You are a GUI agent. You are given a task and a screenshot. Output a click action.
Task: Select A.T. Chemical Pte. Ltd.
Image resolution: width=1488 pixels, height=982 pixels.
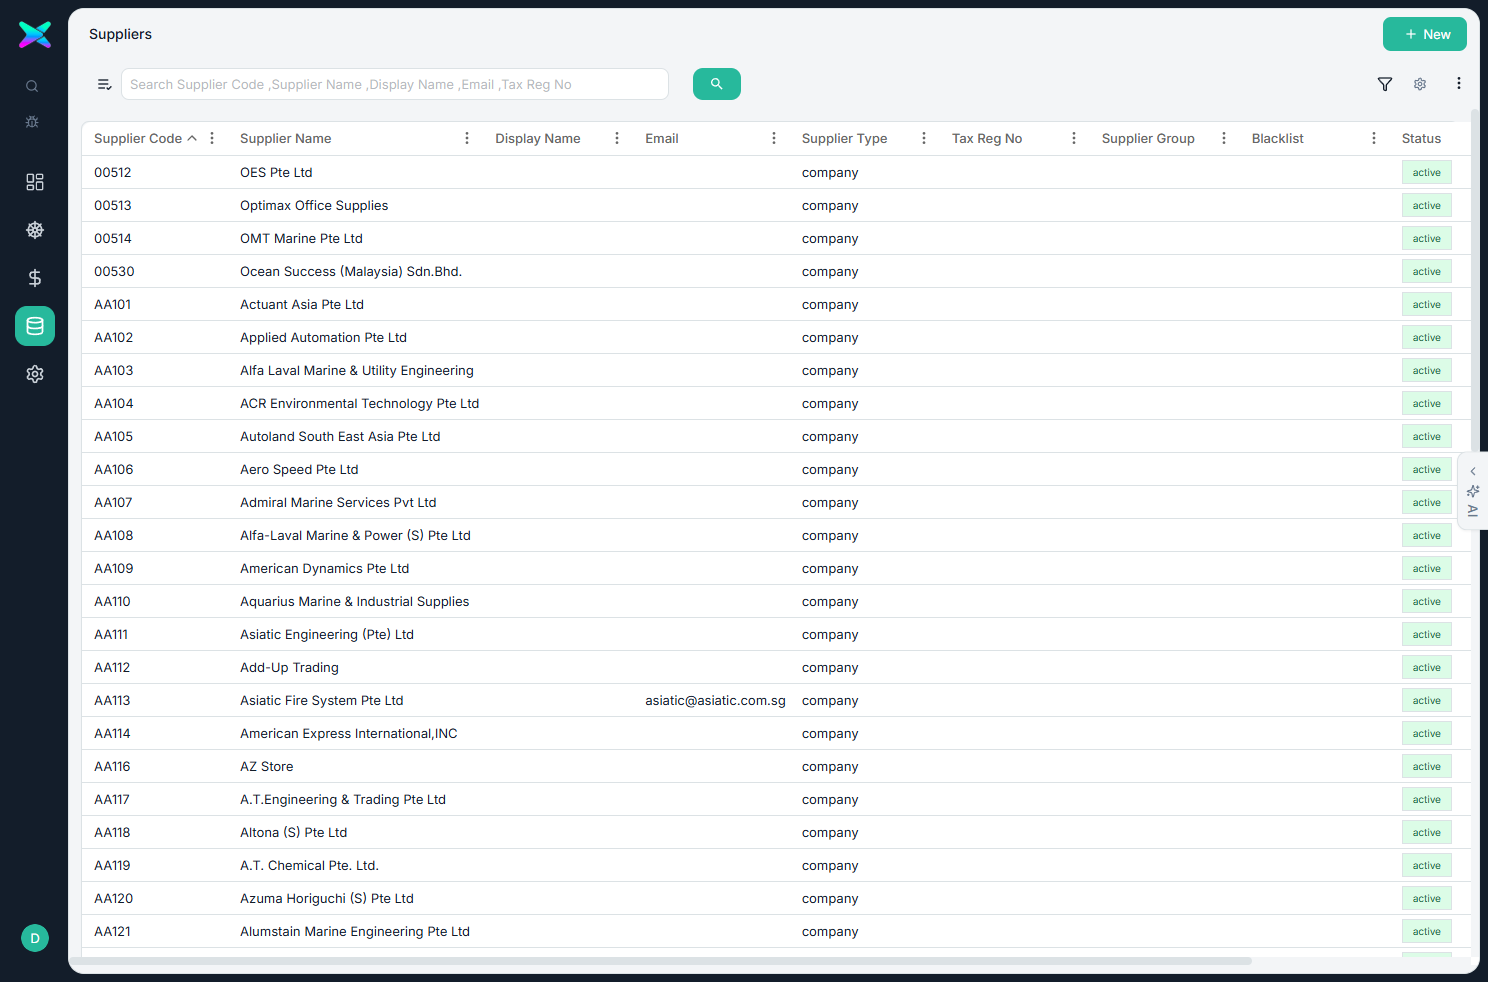309,865
